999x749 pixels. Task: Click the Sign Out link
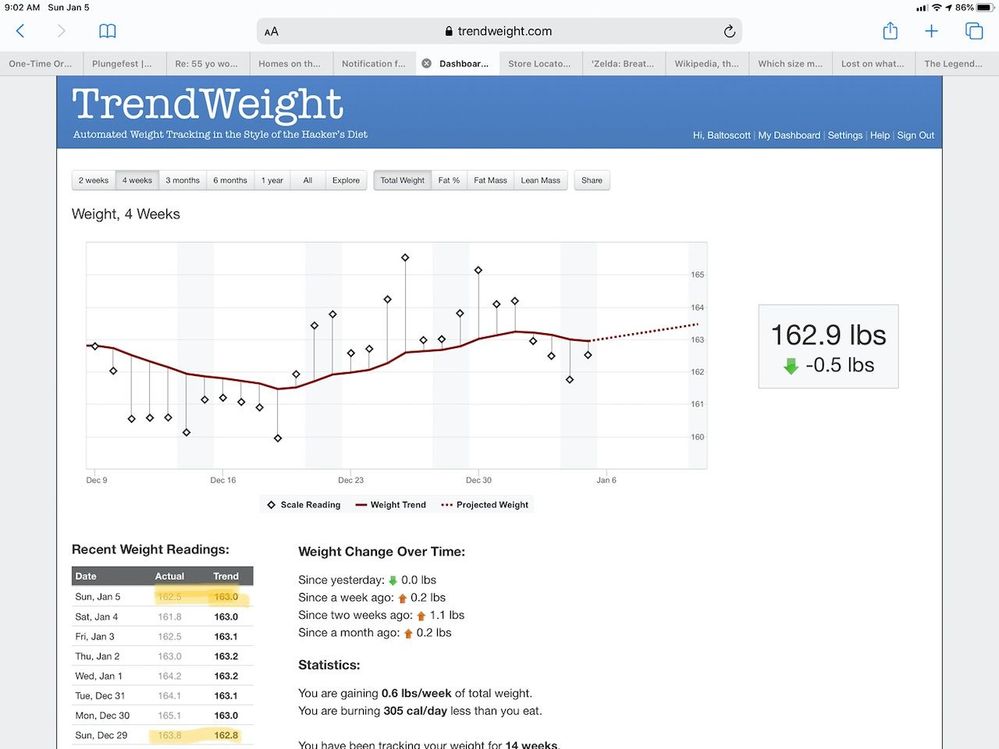tap(915, 135)
